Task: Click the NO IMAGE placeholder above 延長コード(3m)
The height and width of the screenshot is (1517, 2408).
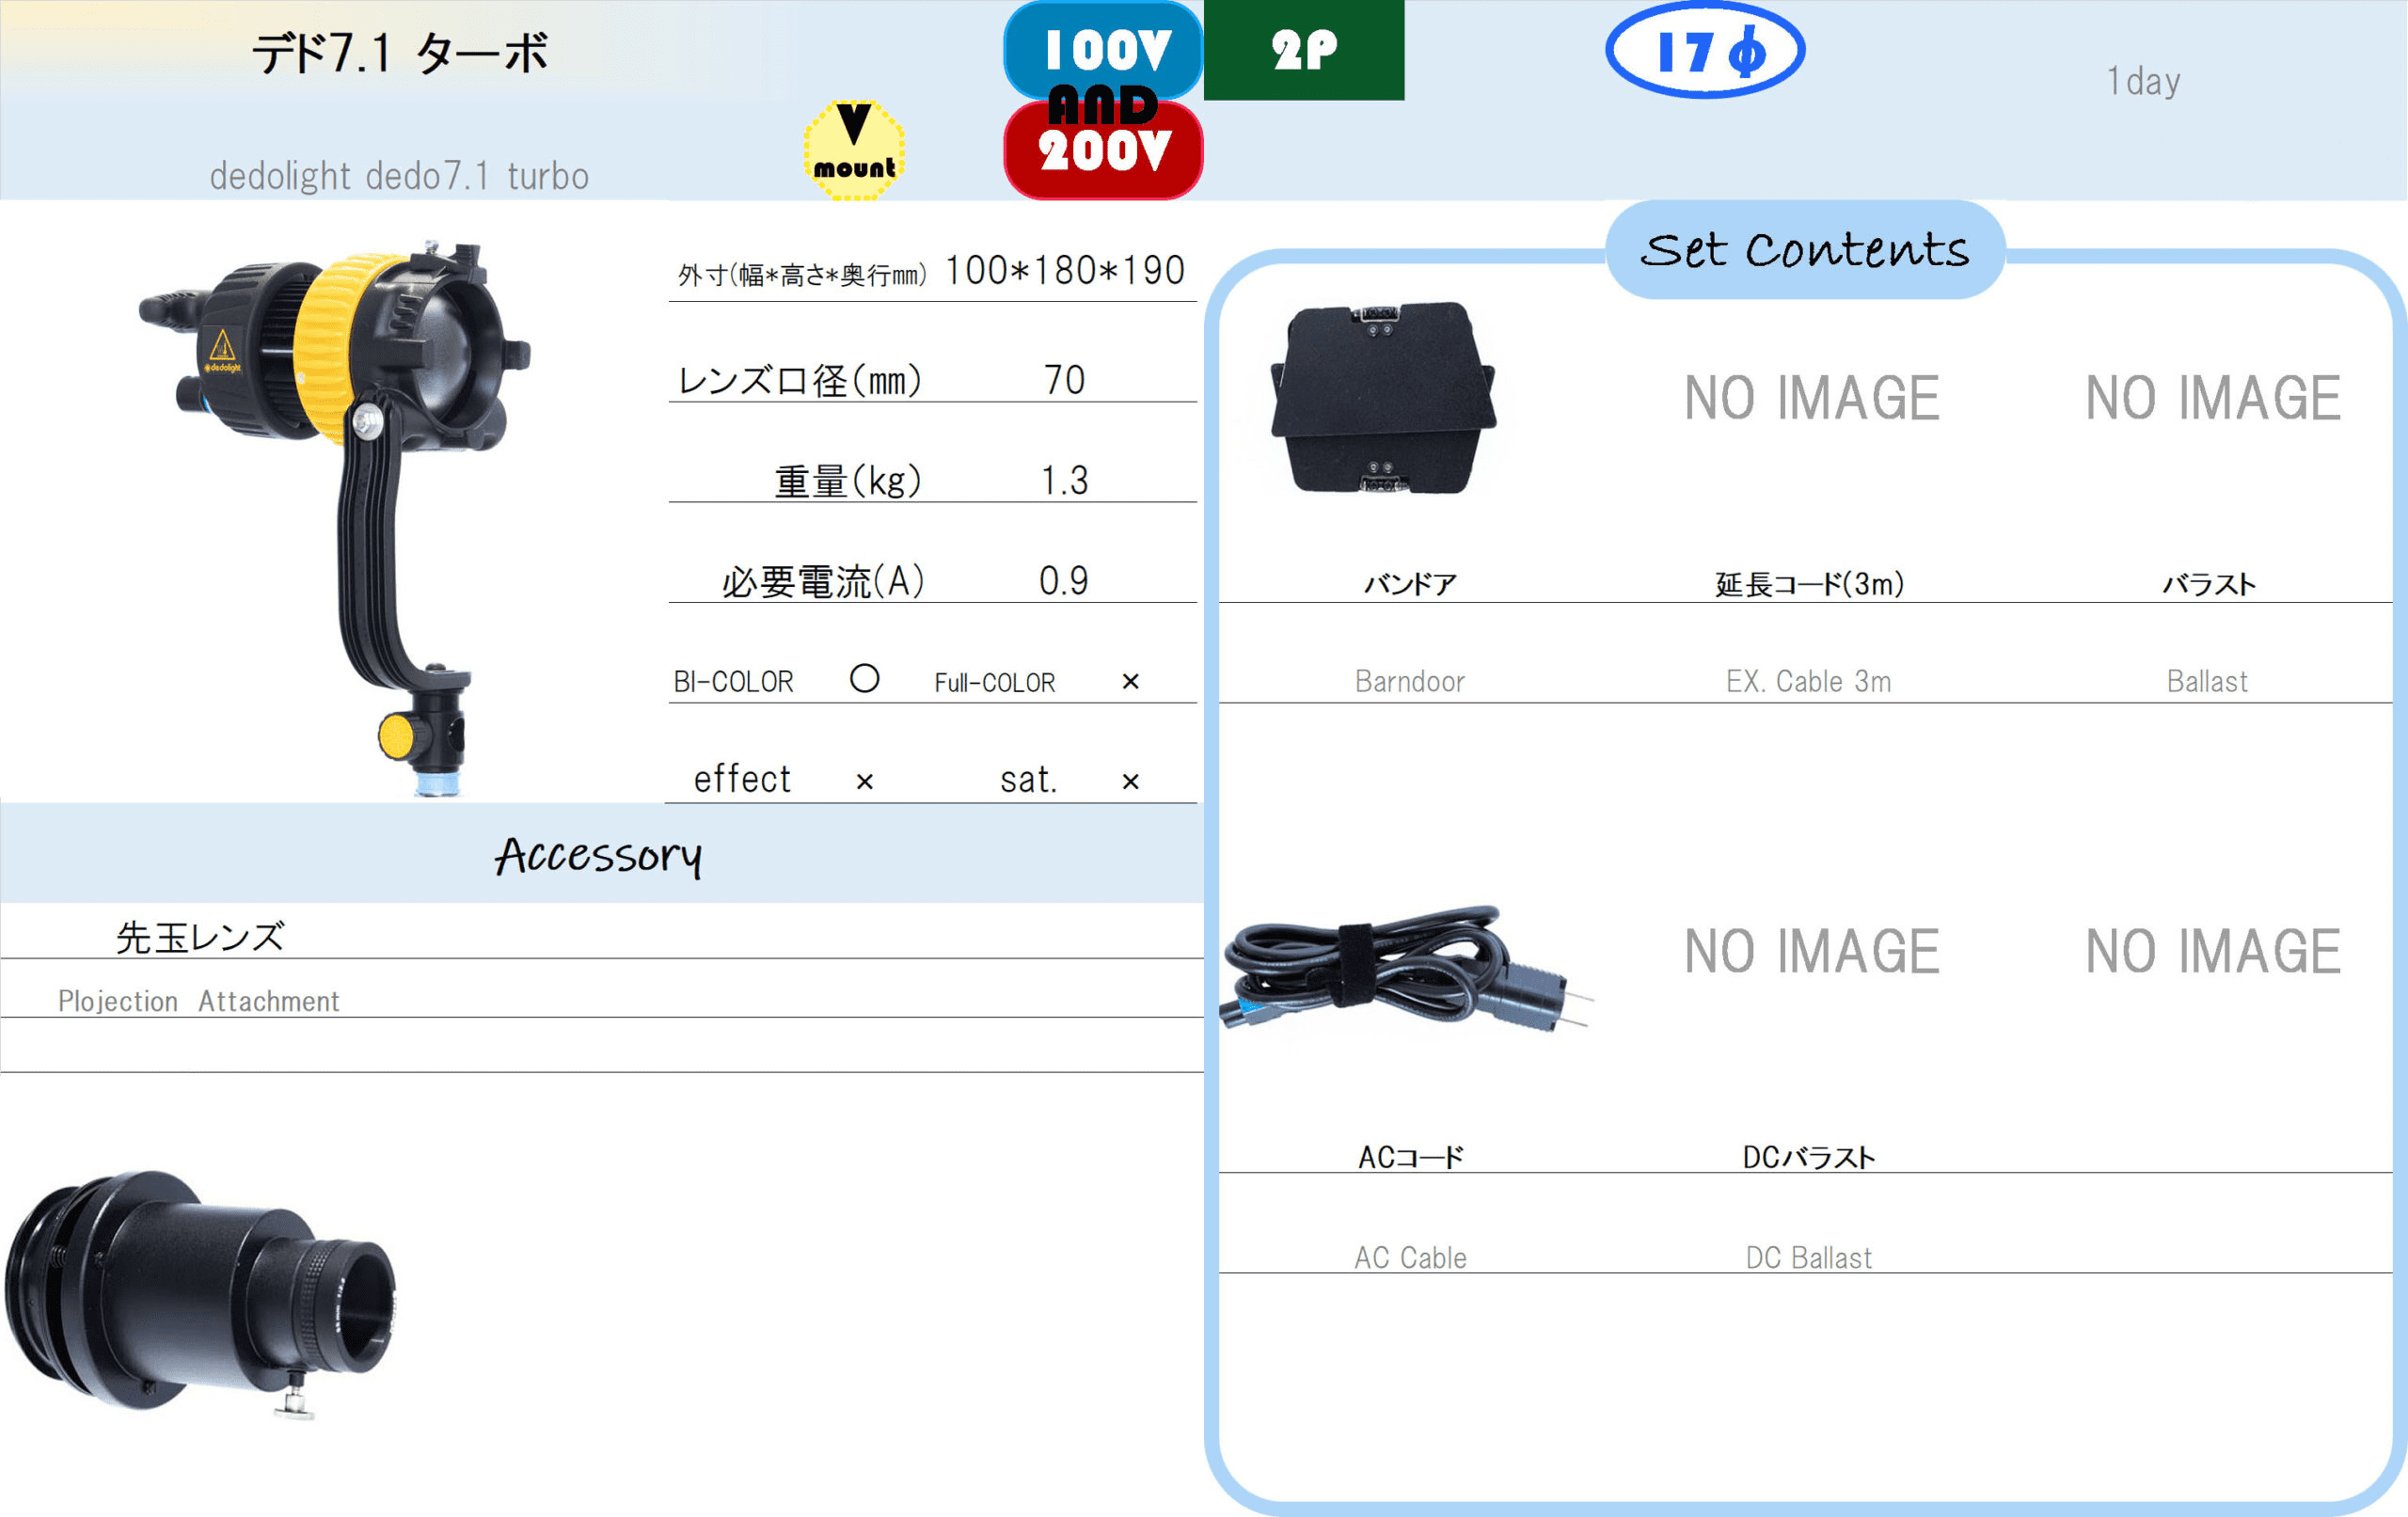Action: (1811, 398)
